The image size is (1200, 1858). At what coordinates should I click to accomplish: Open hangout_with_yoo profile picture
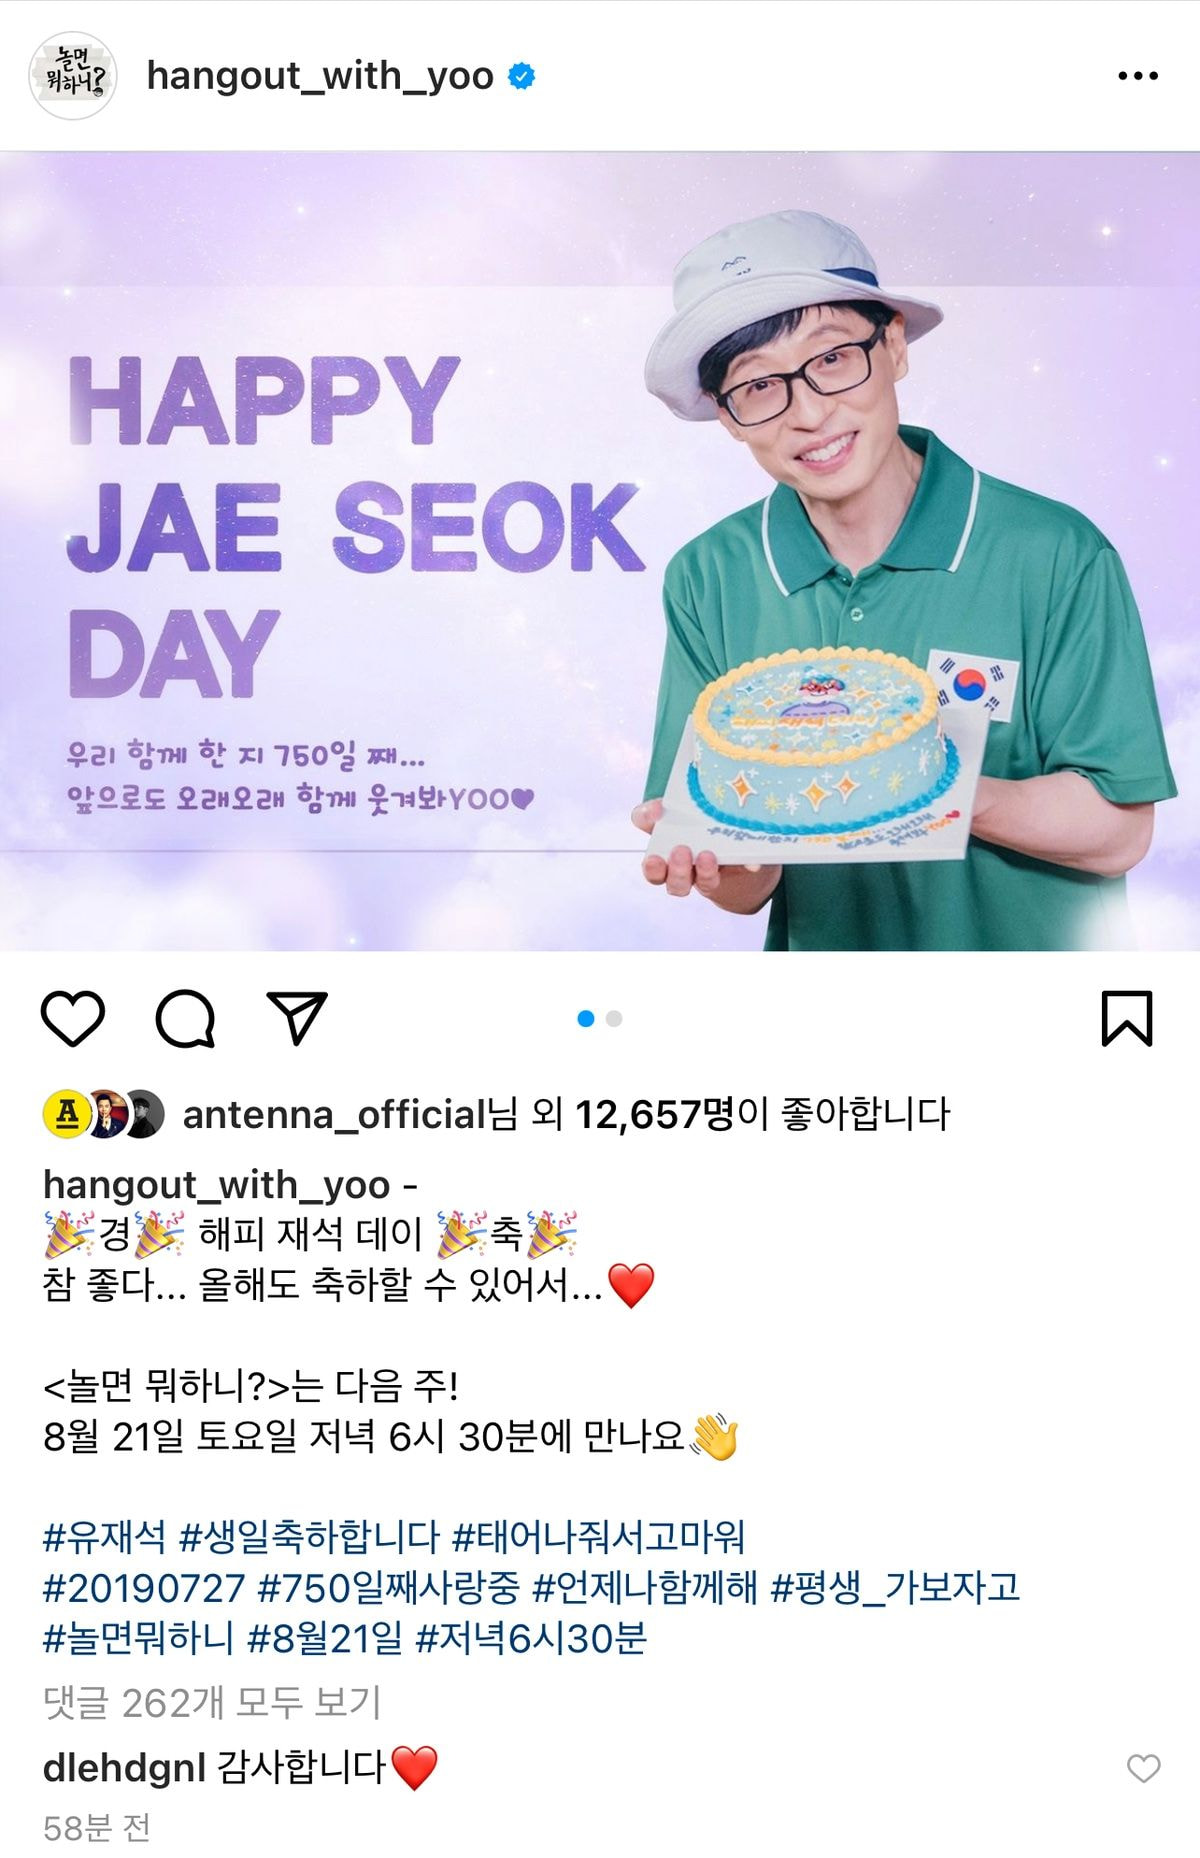pyautogui.click(x=72, y=76)
